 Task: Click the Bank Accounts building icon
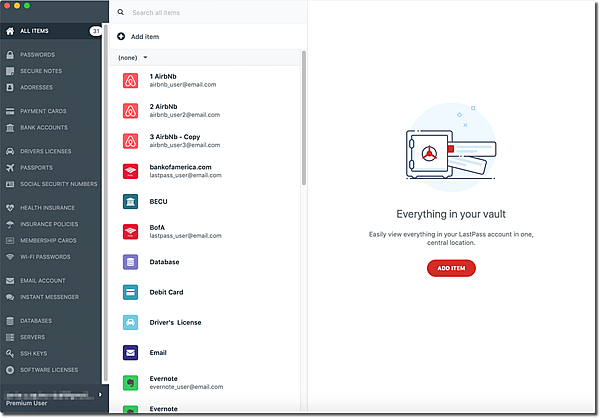[10, 128]
